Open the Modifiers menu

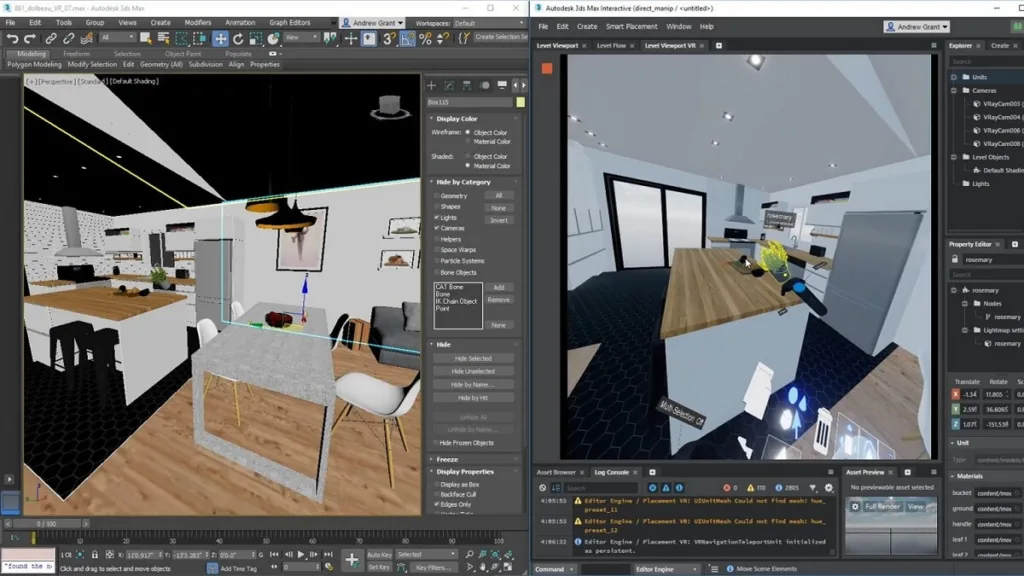[x=198, y=22]
